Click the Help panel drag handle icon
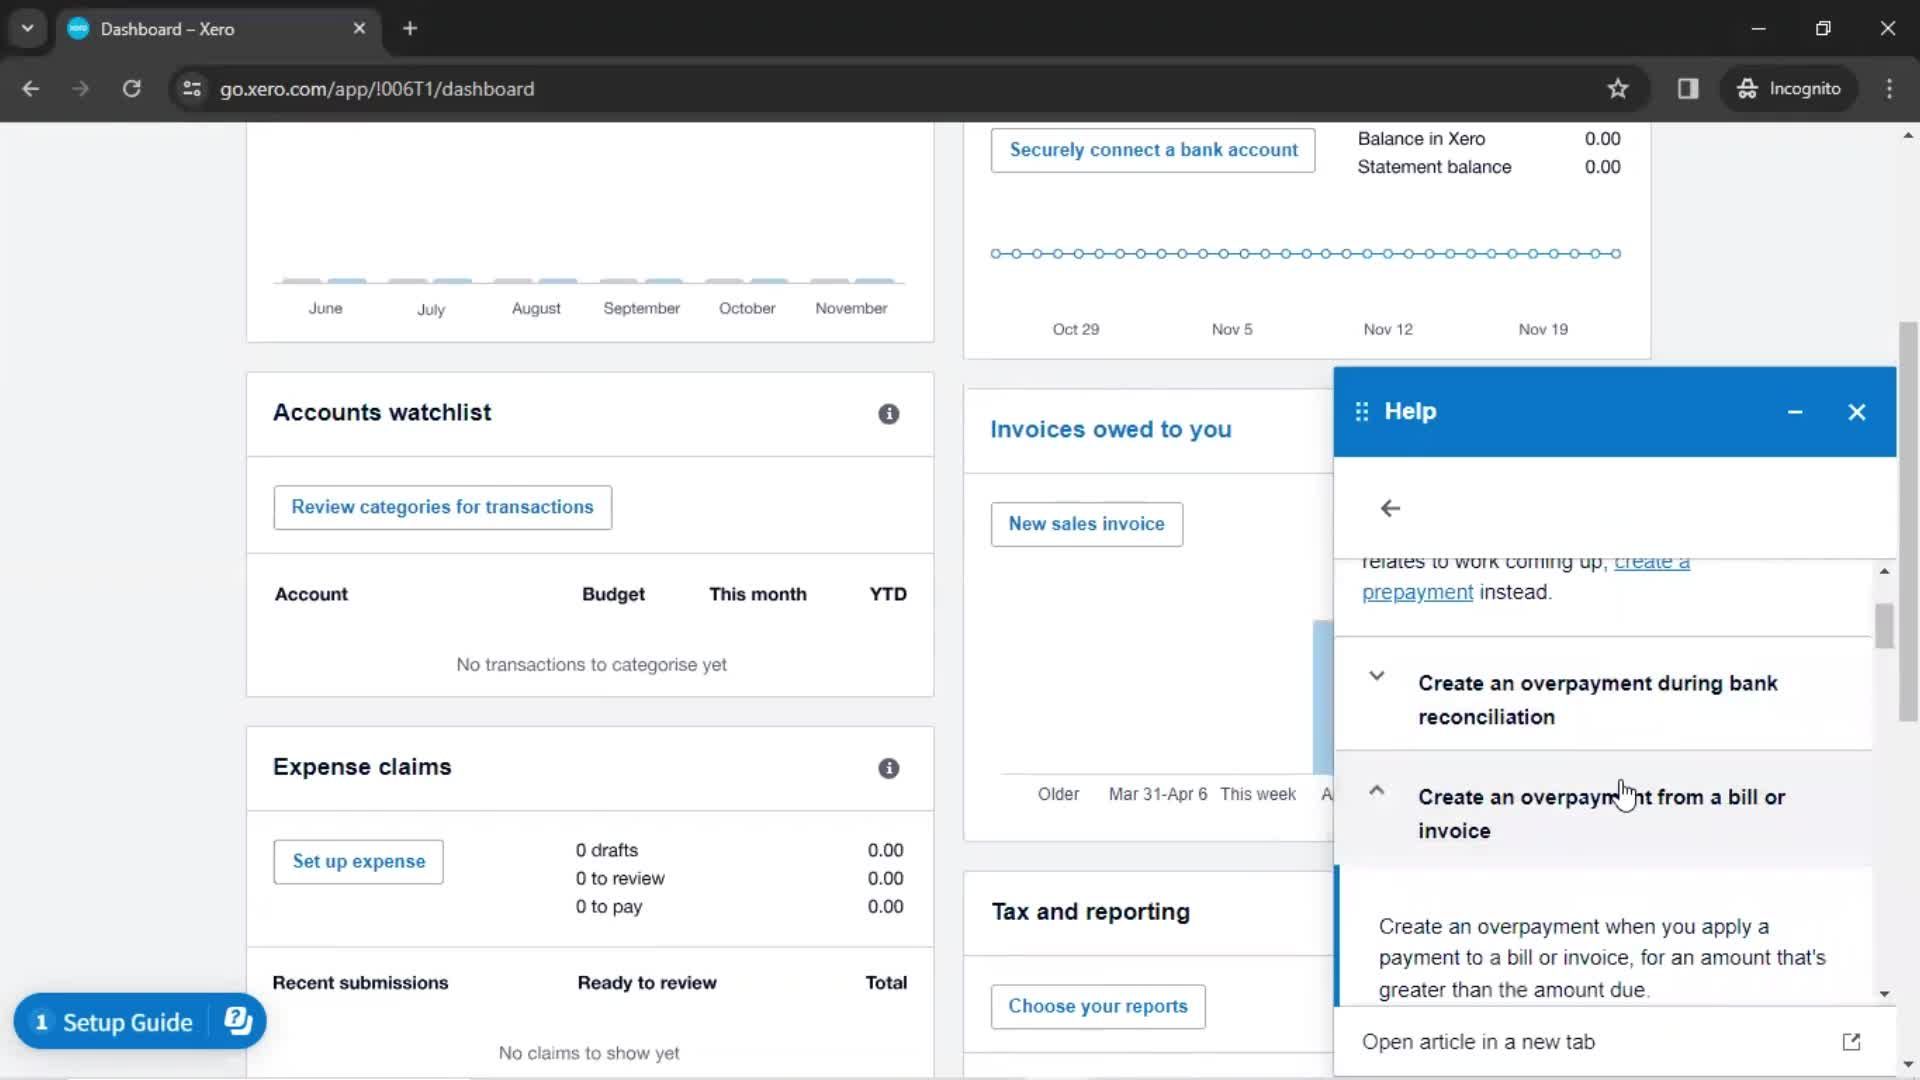1920x1080 pixels. [1361, 412]
